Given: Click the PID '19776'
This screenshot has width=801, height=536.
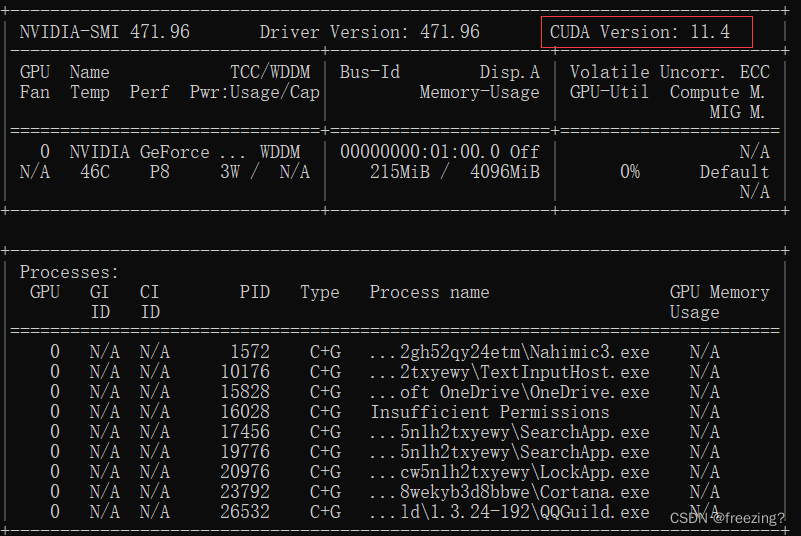Looking at the screenshot, I should coord(245,452).
